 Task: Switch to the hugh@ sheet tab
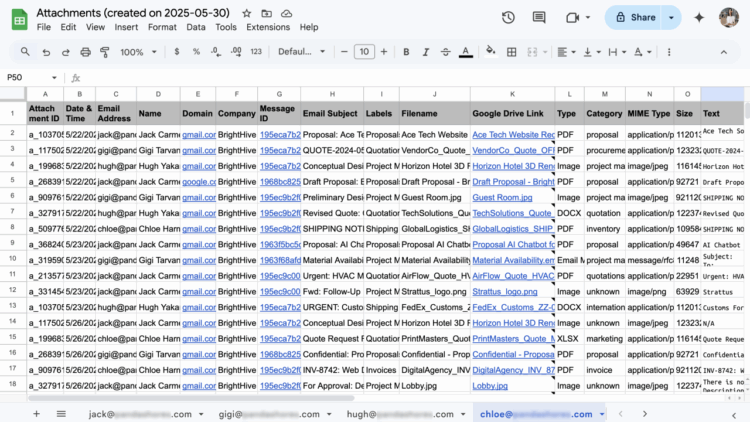click(400, 414)
